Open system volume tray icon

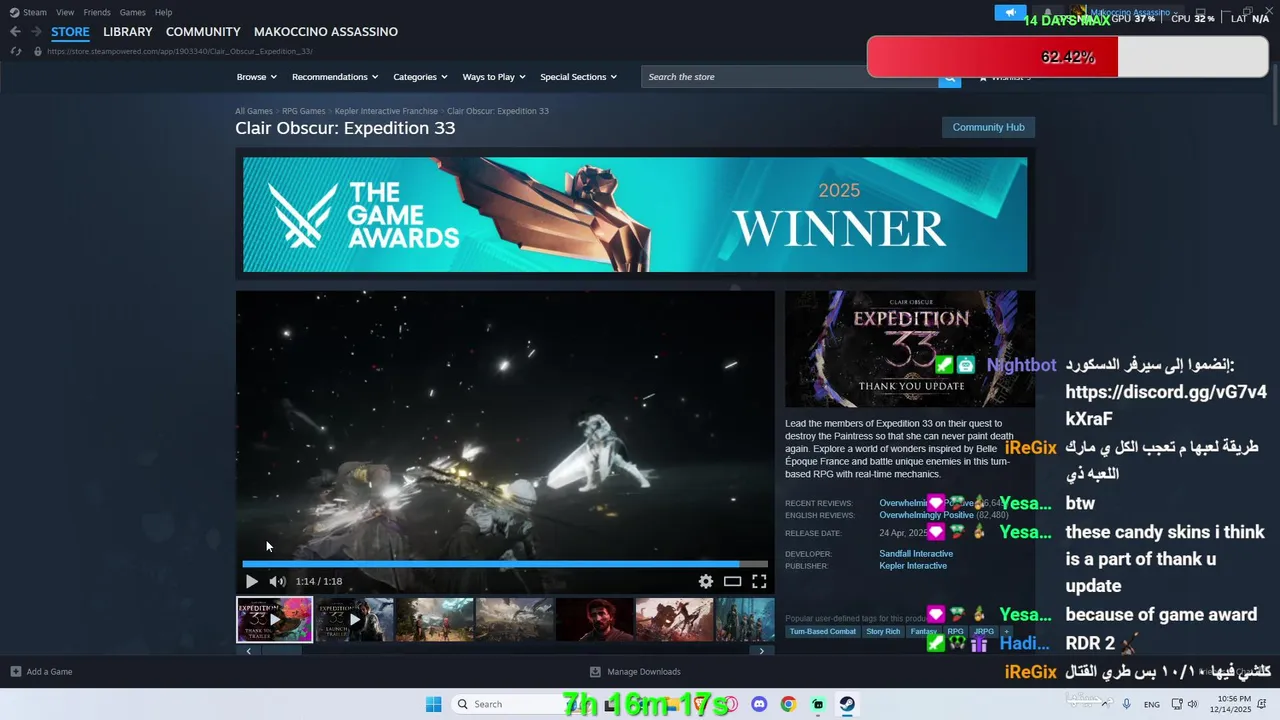1192,704
